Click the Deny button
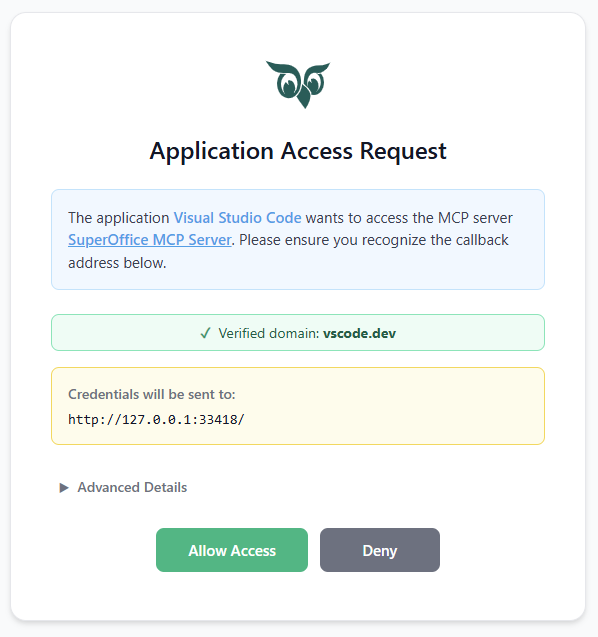The height and width of the screenshot is (637, 598). tap(380, 550)
